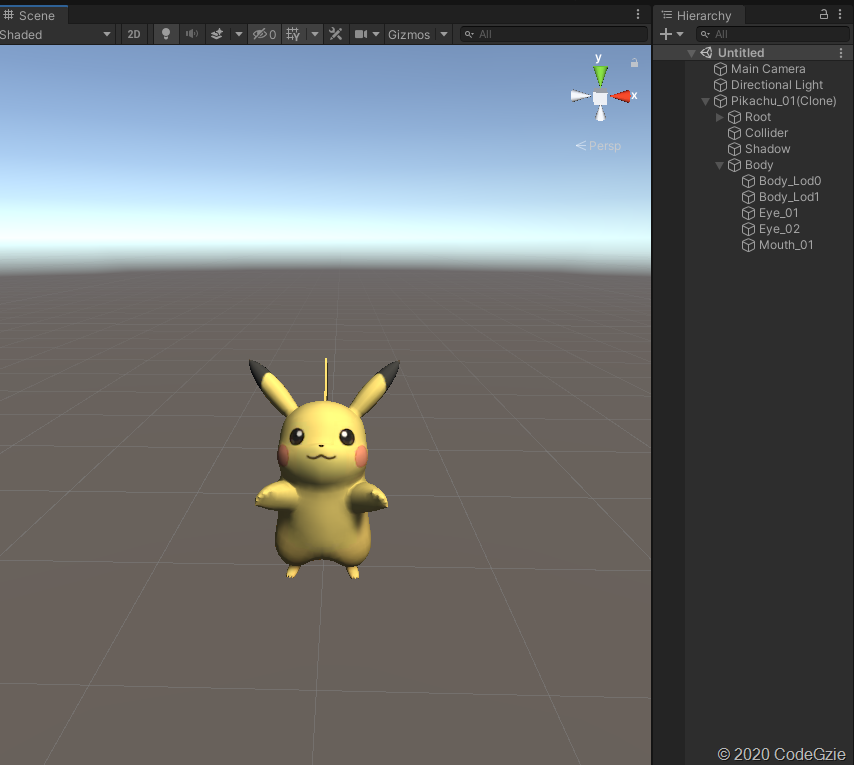Open grid settings dropdown arrow

click(x=315, y=34)
